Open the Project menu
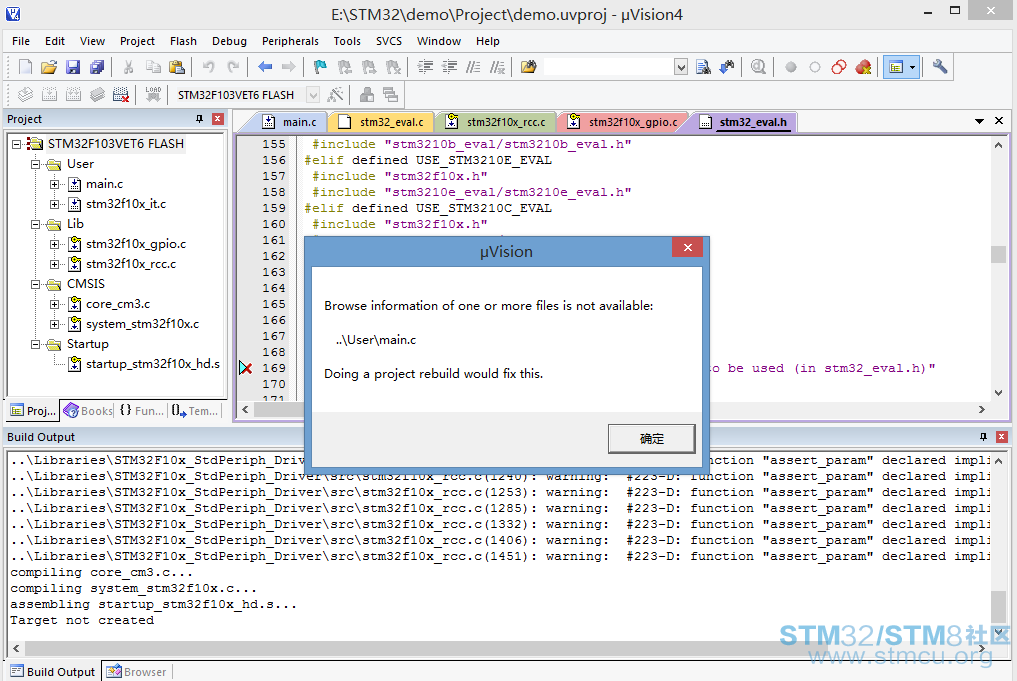Viewport: 1017px width, 681px height. click(x=137, y=41)
